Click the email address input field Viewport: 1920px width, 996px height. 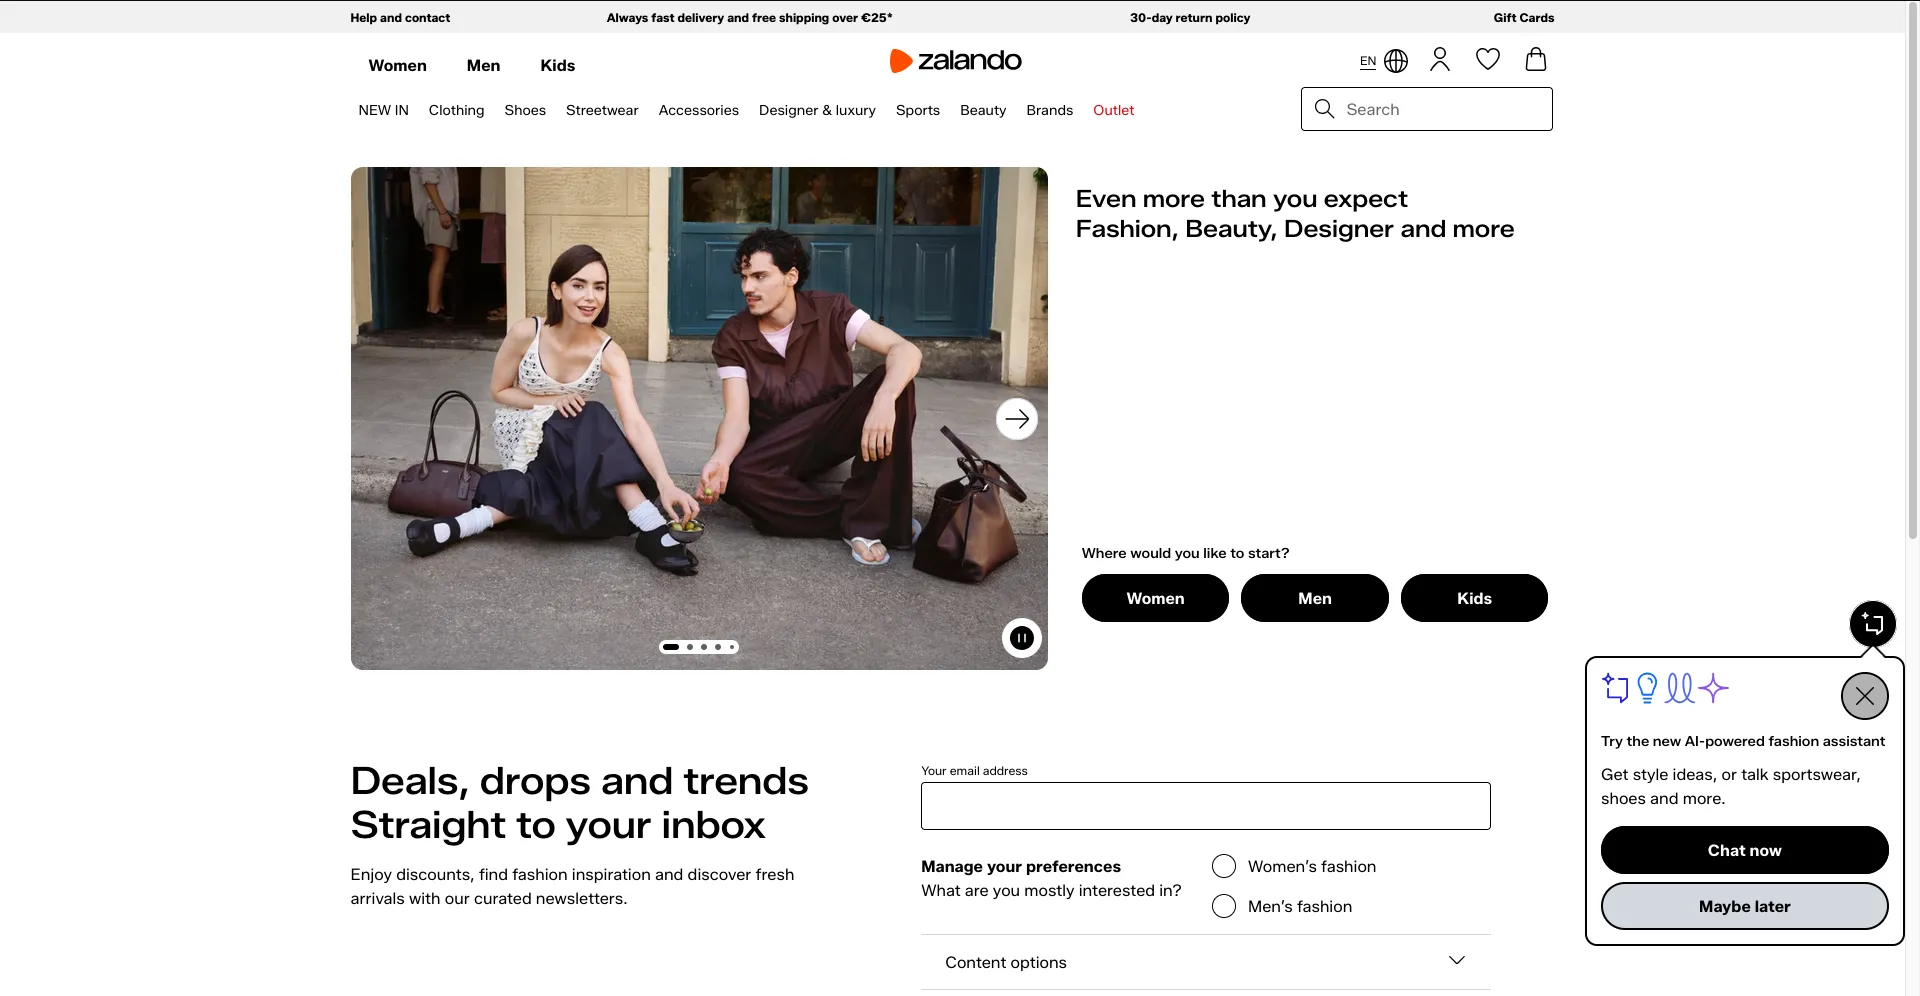(x=1206, y=806)
